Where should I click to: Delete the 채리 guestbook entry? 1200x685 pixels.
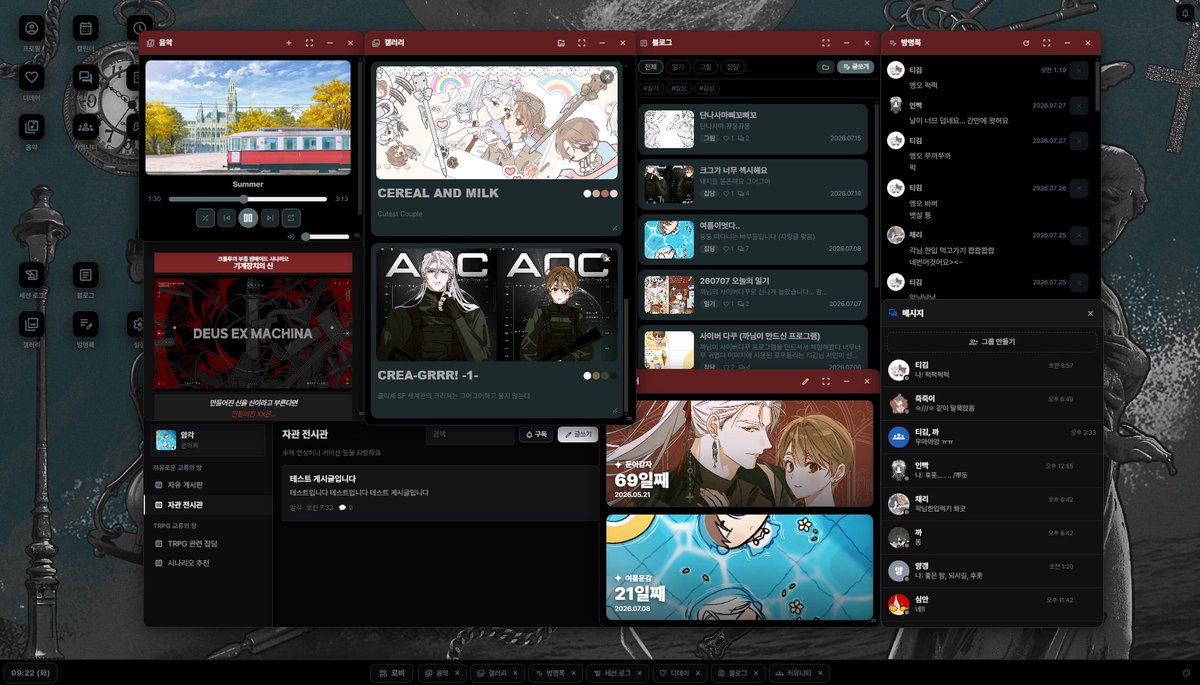pyautogui.click(x=1079, y=237)
